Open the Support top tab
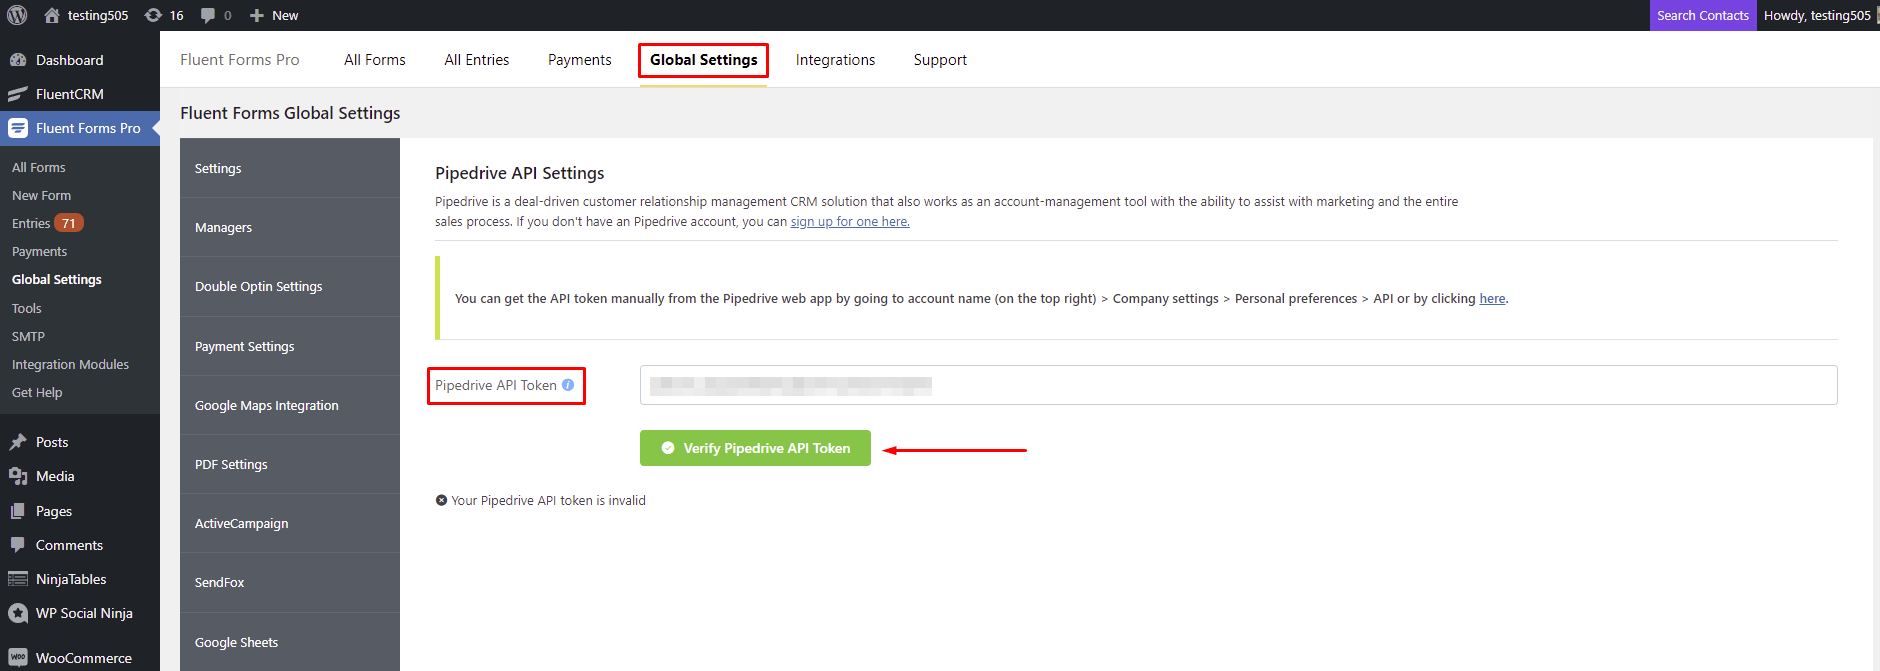Screen dimensions: 1880x671 click(x=940, y=60)
